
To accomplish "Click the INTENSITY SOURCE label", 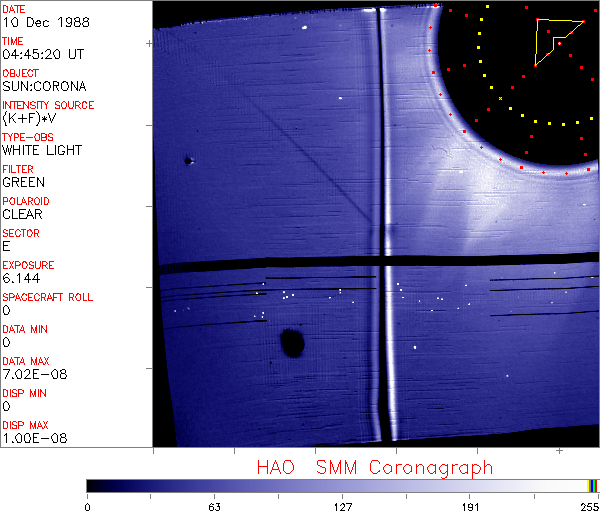I will 48,105.
